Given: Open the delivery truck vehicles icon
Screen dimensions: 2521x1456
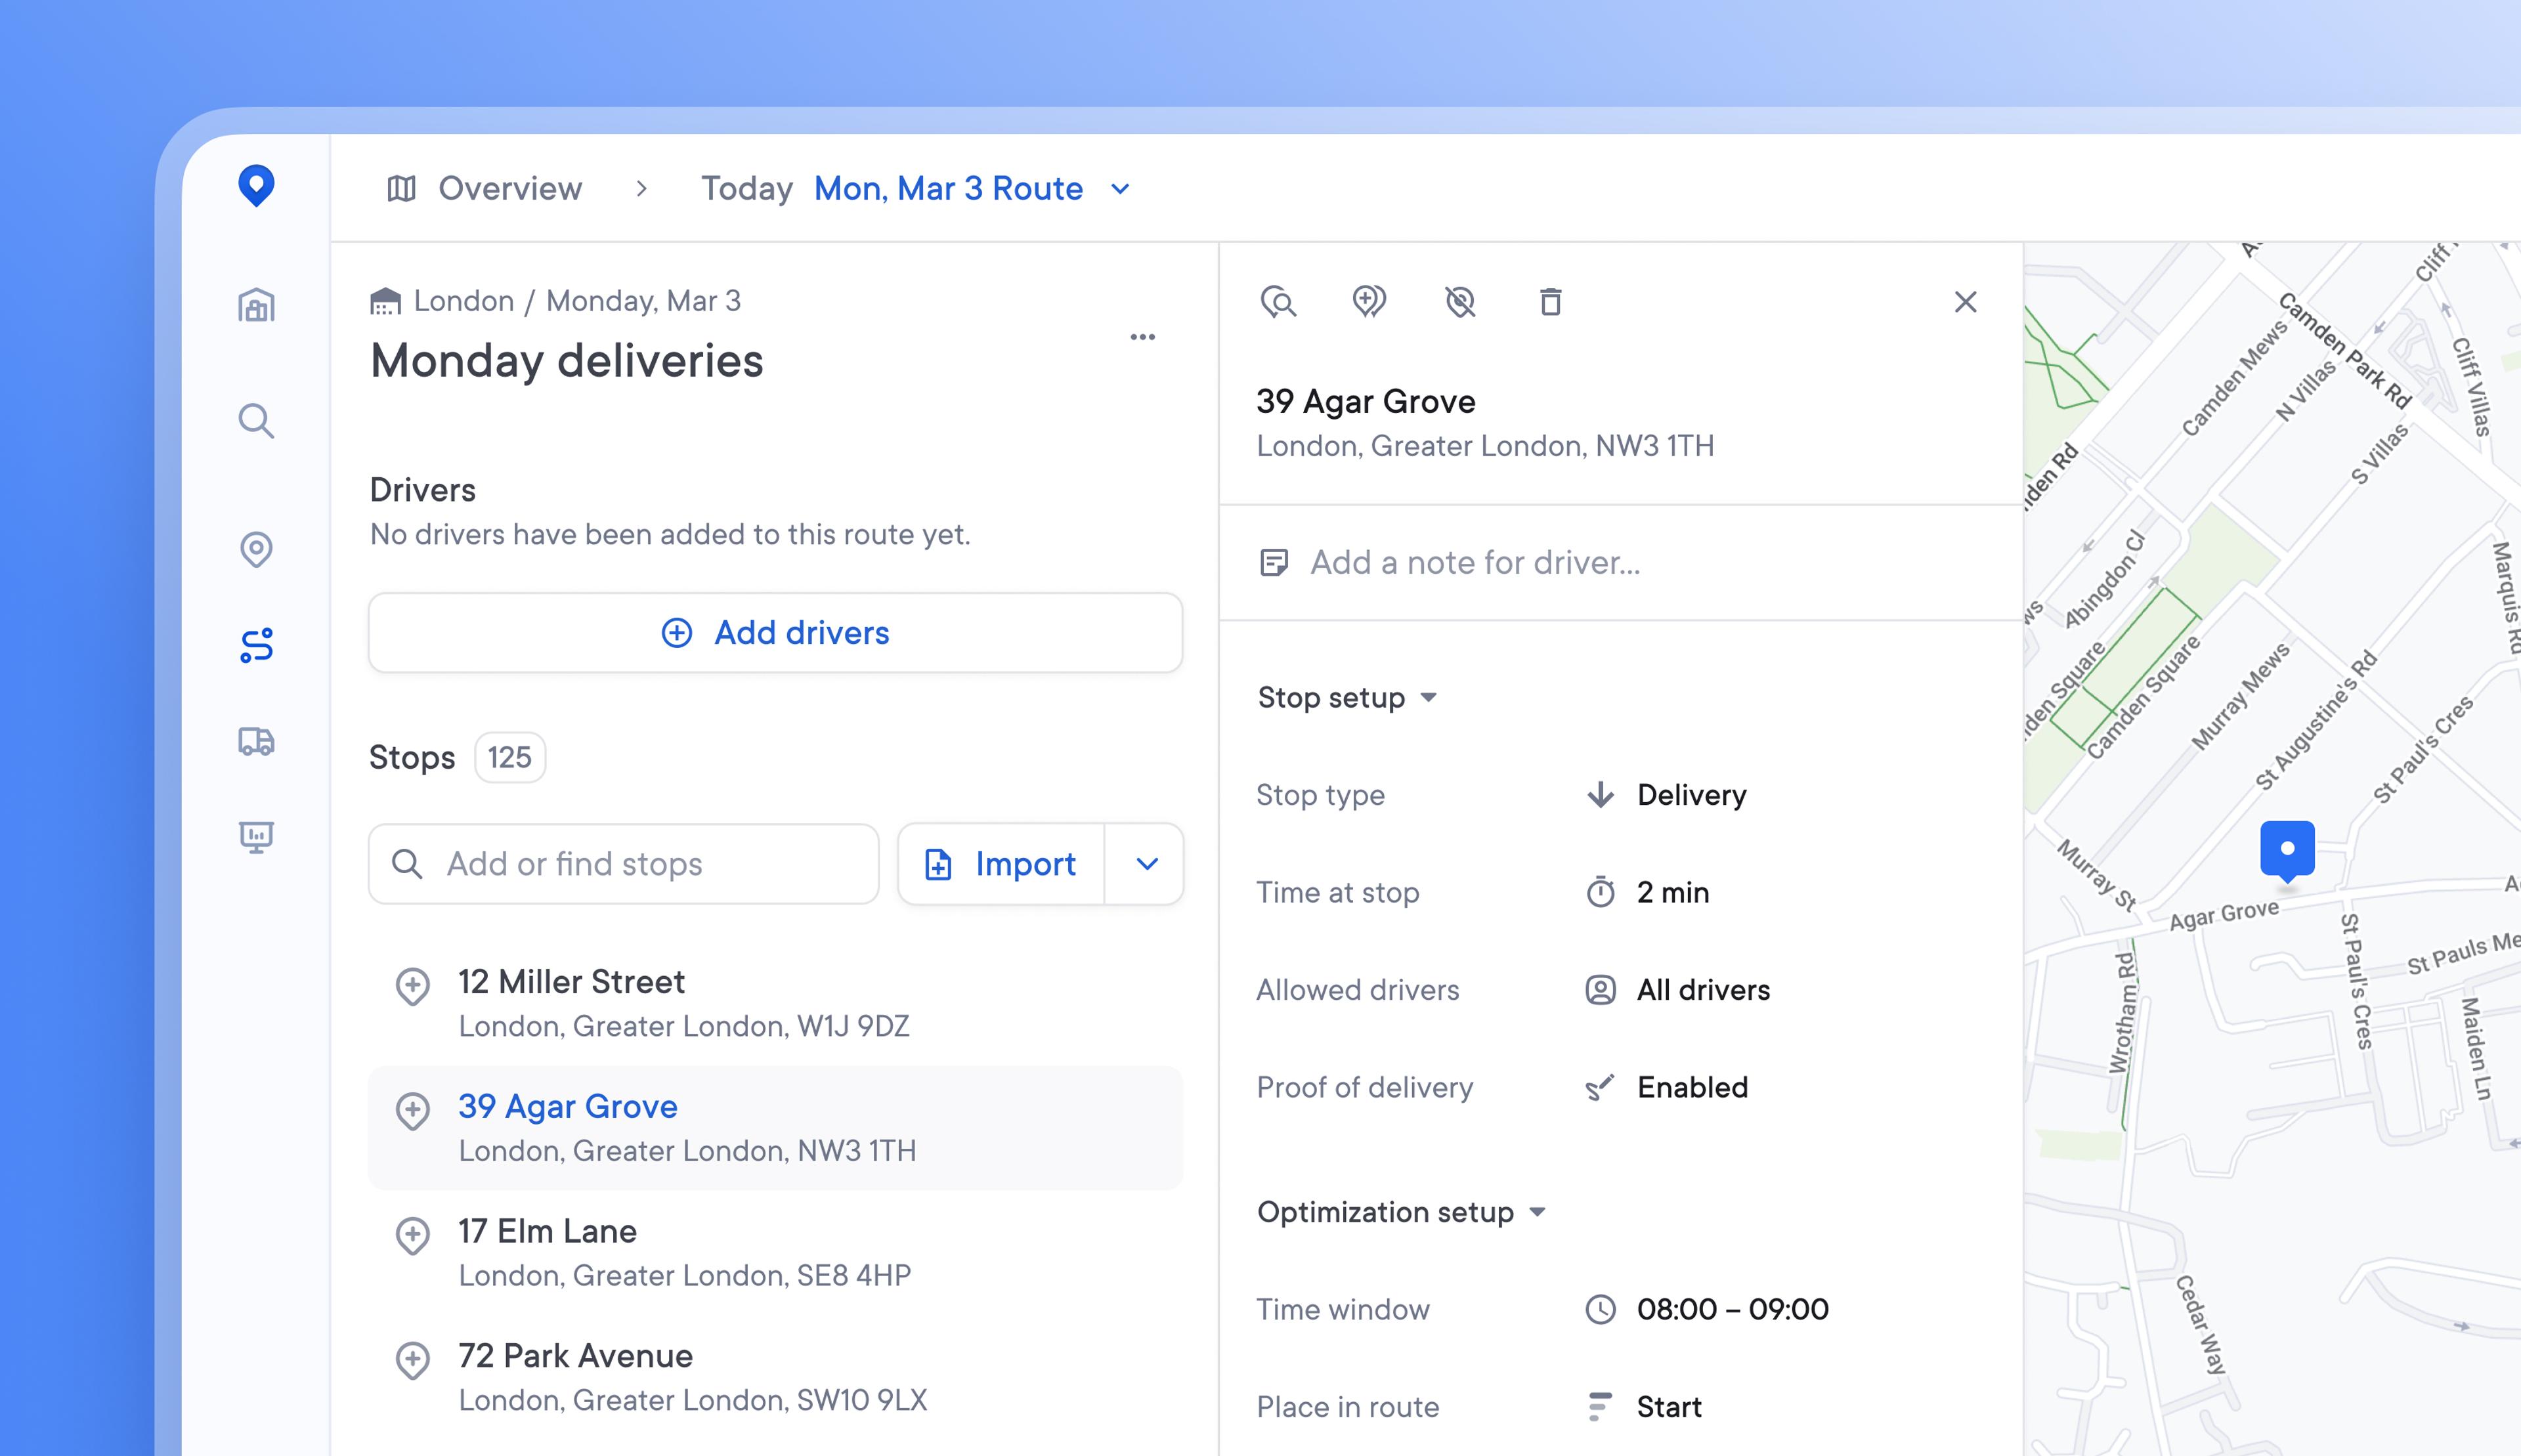Looking at the screenshot, I should (x=256, y=741).
